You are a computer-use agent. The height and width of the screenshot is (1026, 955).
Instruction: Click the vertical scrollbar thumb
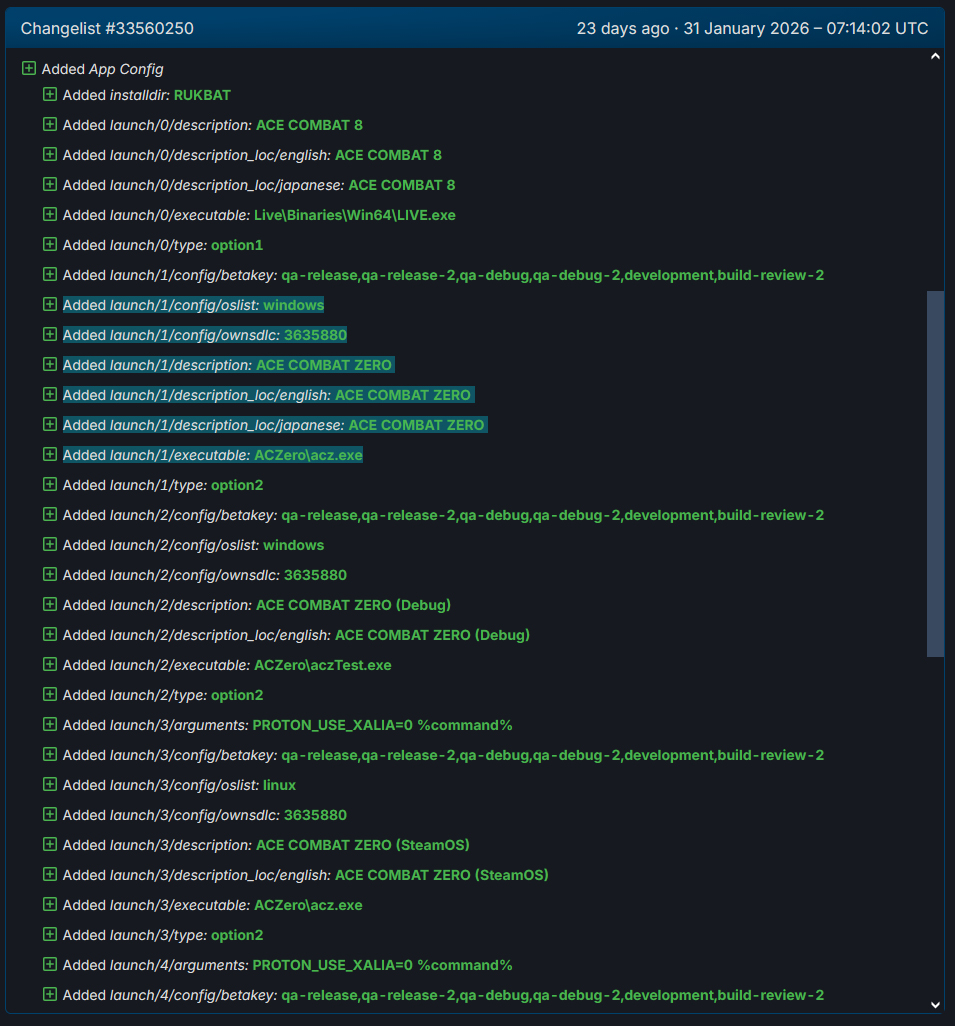pyautogui.click(x=935, y=474)
